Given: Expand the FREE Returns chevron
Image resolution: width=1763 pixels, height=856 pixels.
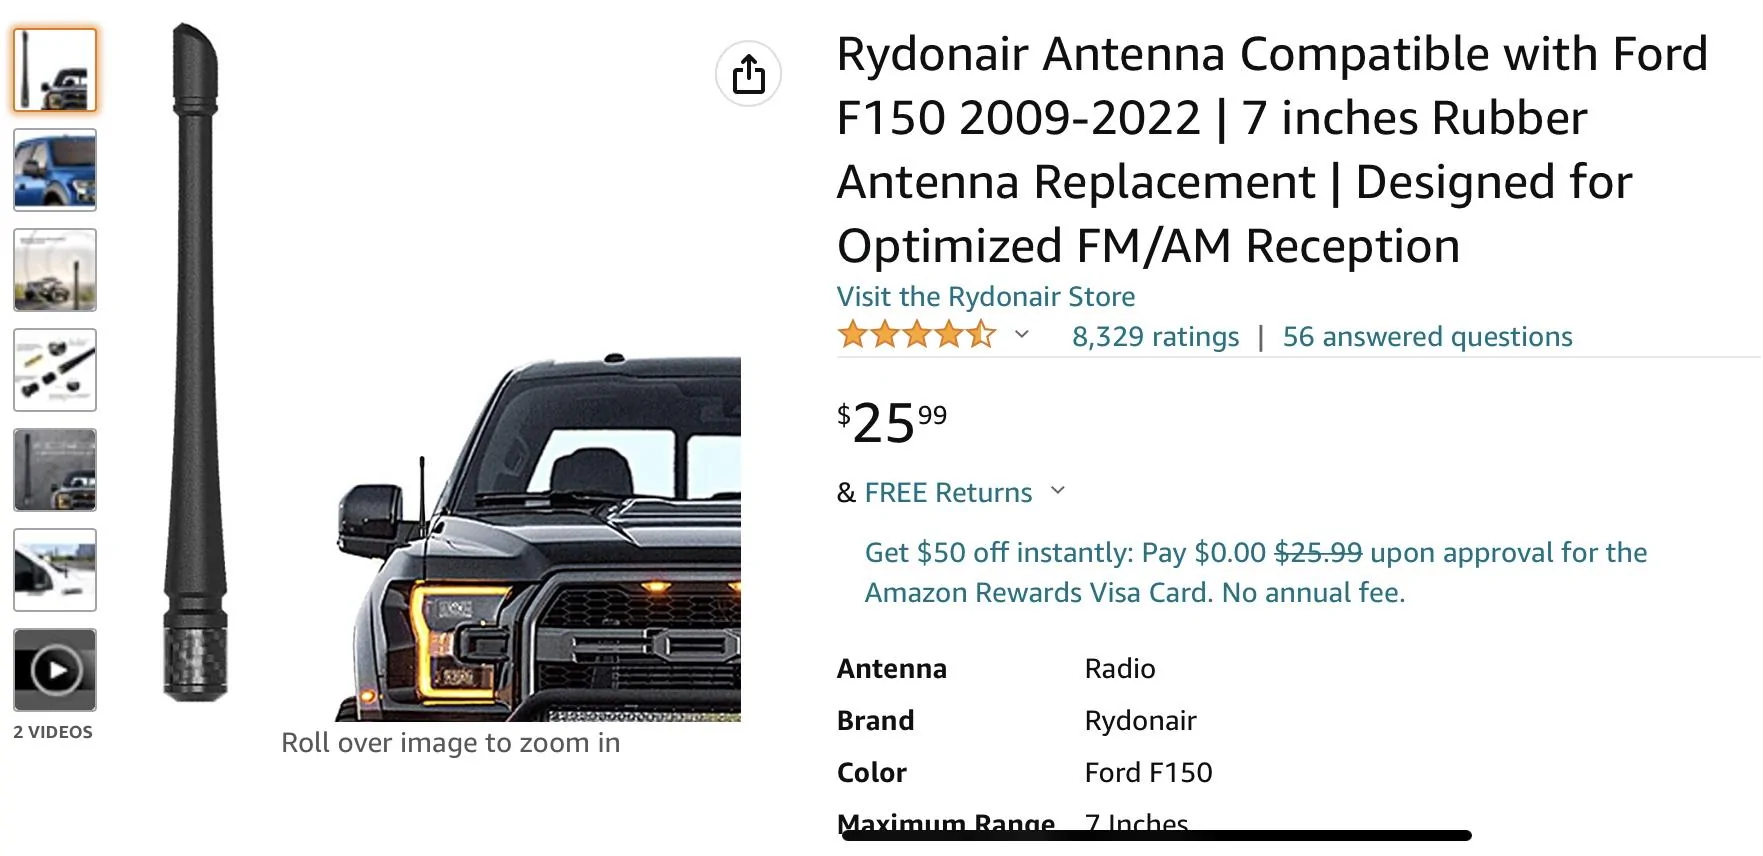Looking at the screenshot, I should pos(1058,491).
